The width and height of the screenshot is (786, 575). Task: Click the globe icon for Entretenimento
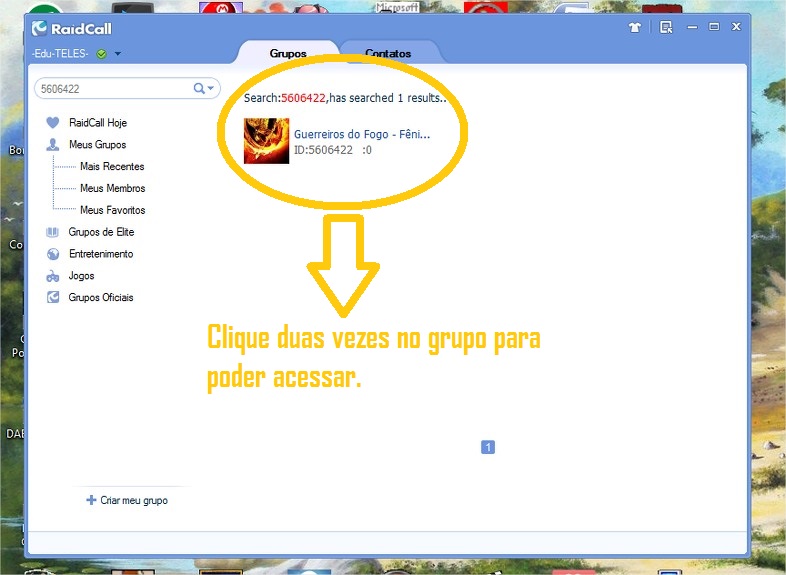(x=53, y=254)
